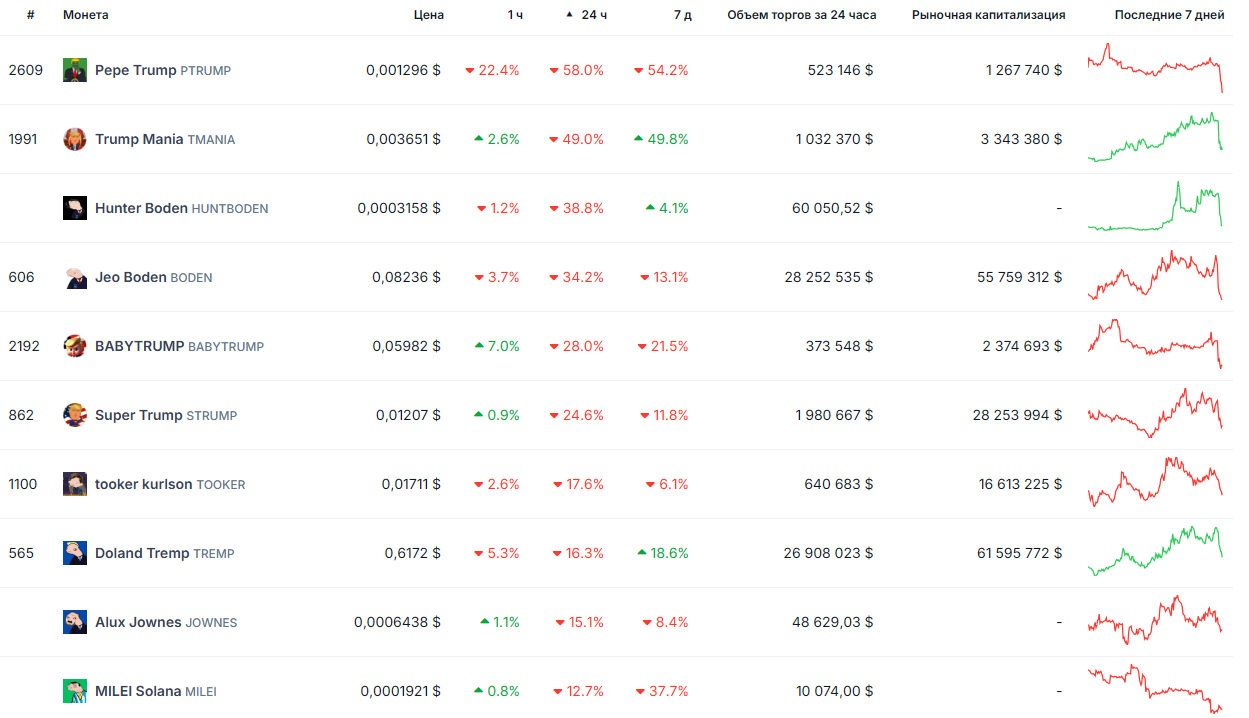Sort by the 7 д column header
Viewport: 1249px width, 718px height.
pyautogui.click(x=684, y=15)
